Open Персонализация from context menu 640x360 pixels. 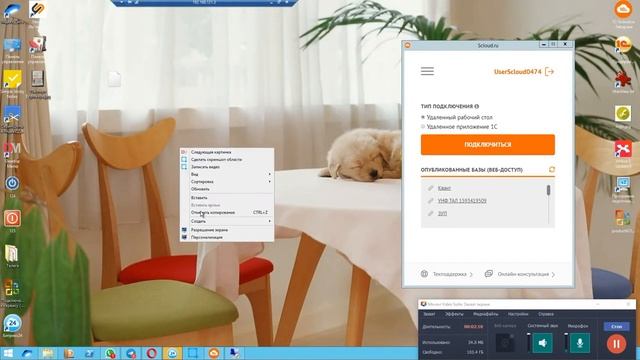pyautogui.click(x=227, y=237)
